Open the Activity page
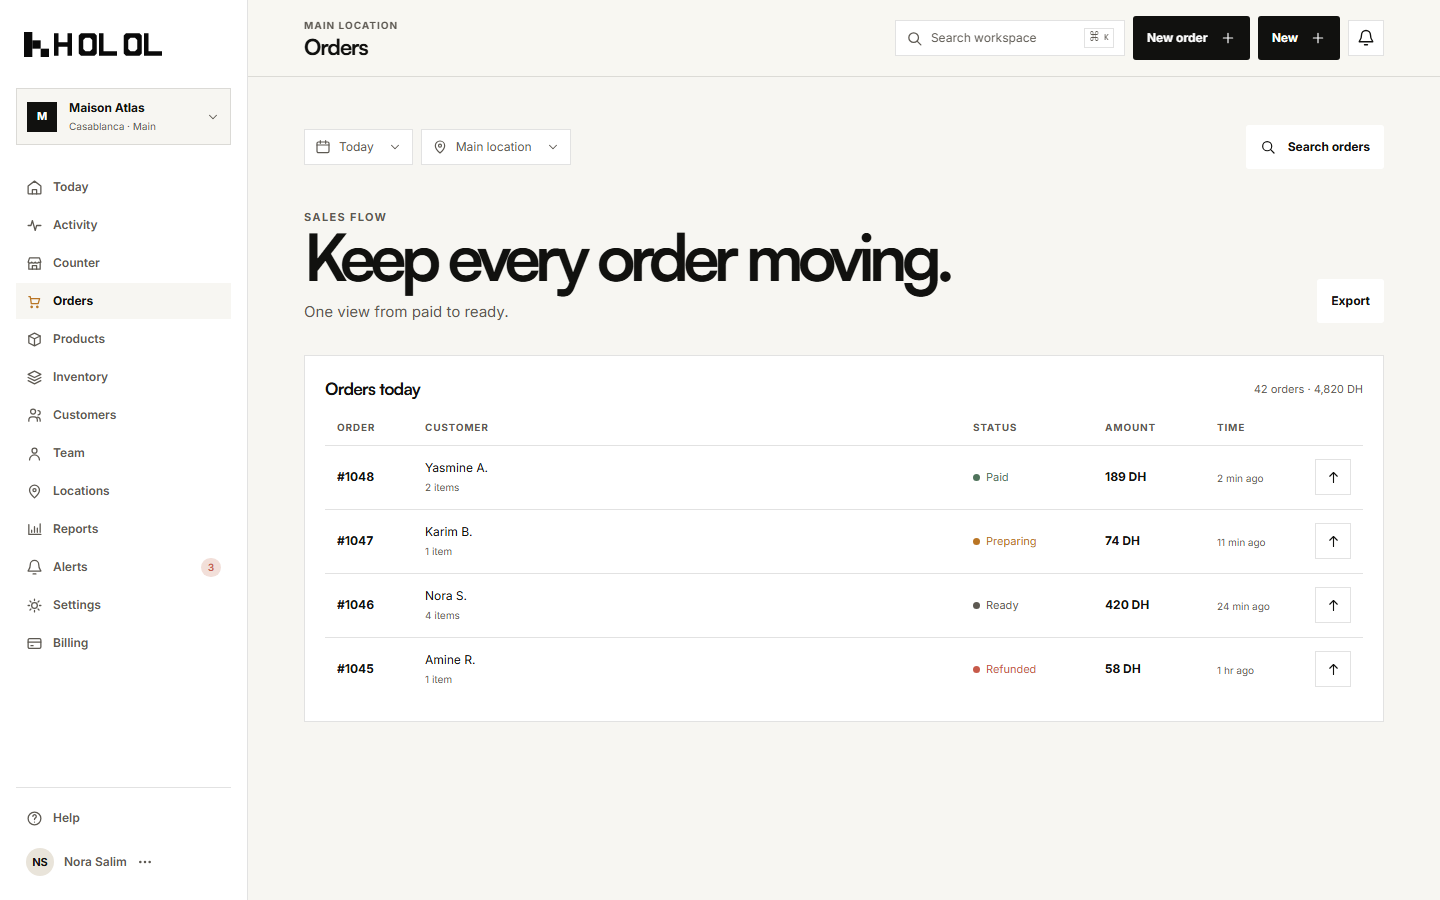Image resolution: width=1440 pixels, height=900 pixels. 123,225
